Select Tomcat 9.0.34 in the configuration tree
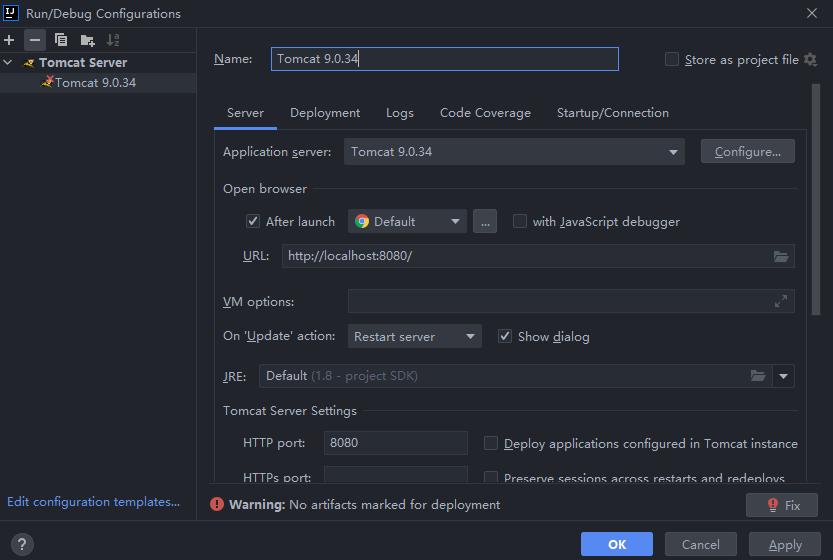 click(98, 83)
